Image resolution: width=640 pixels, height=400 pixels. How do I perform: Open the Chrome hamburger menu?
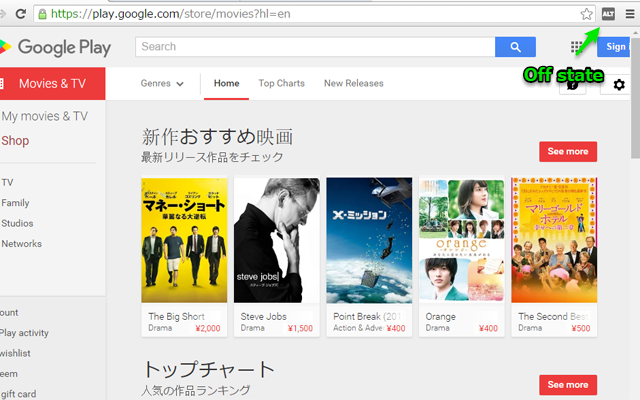[630, 14]
